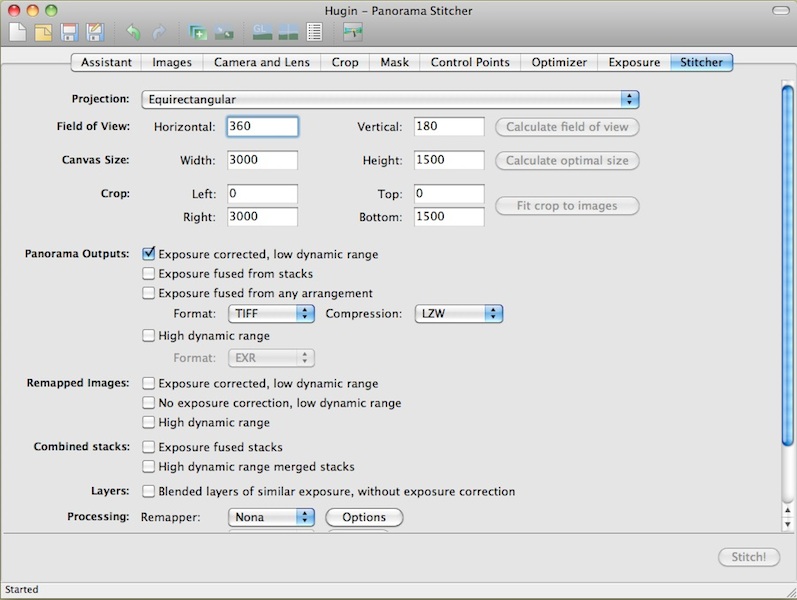Screen dimensions: 797x600
Task: Expand the TIFF format dropdown
Action: point(272,314)
